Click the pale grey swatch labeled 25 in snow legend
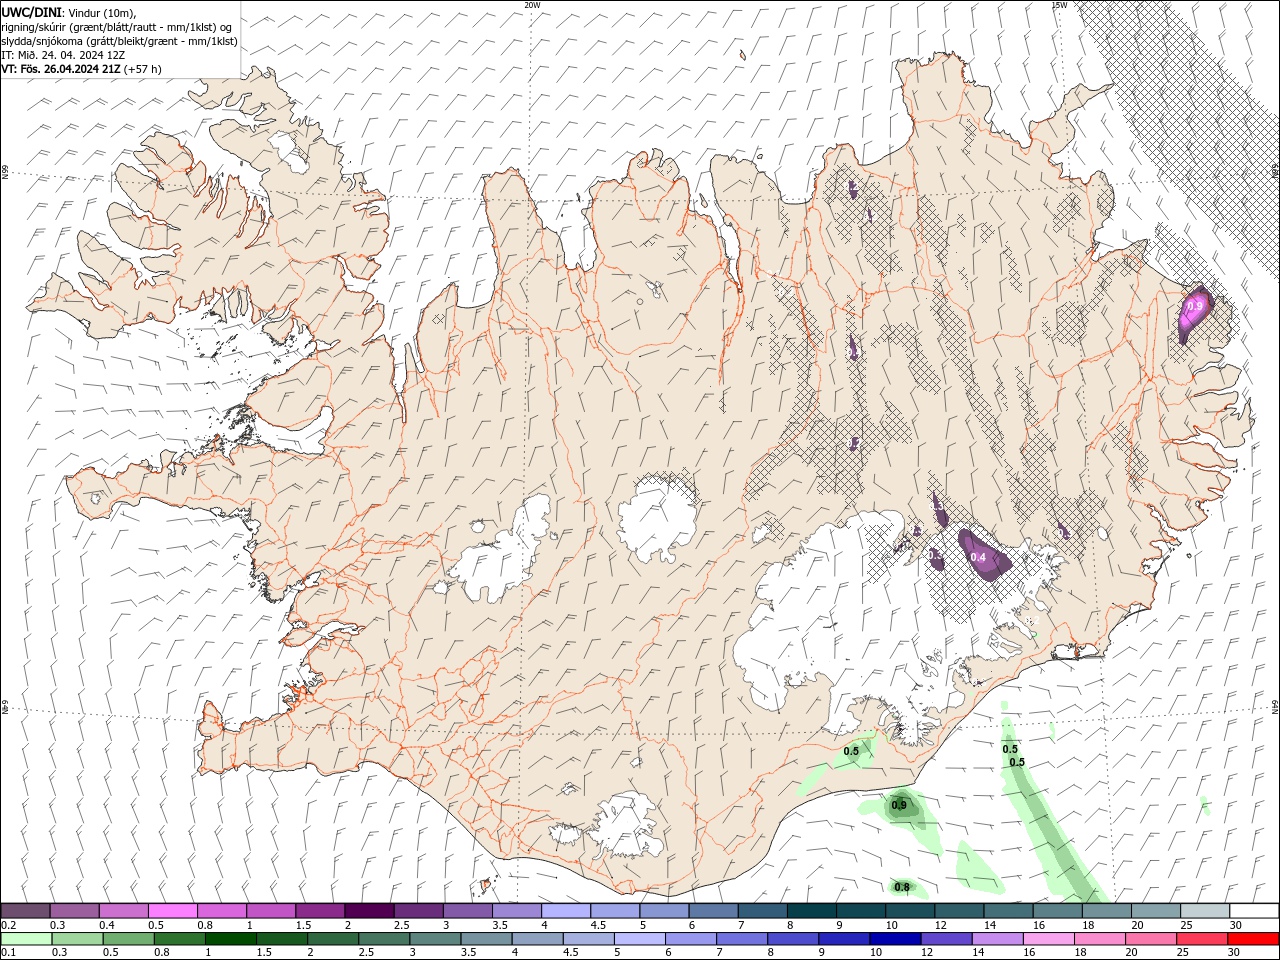The image size is (1280, 960). [x=1205, y=910]
